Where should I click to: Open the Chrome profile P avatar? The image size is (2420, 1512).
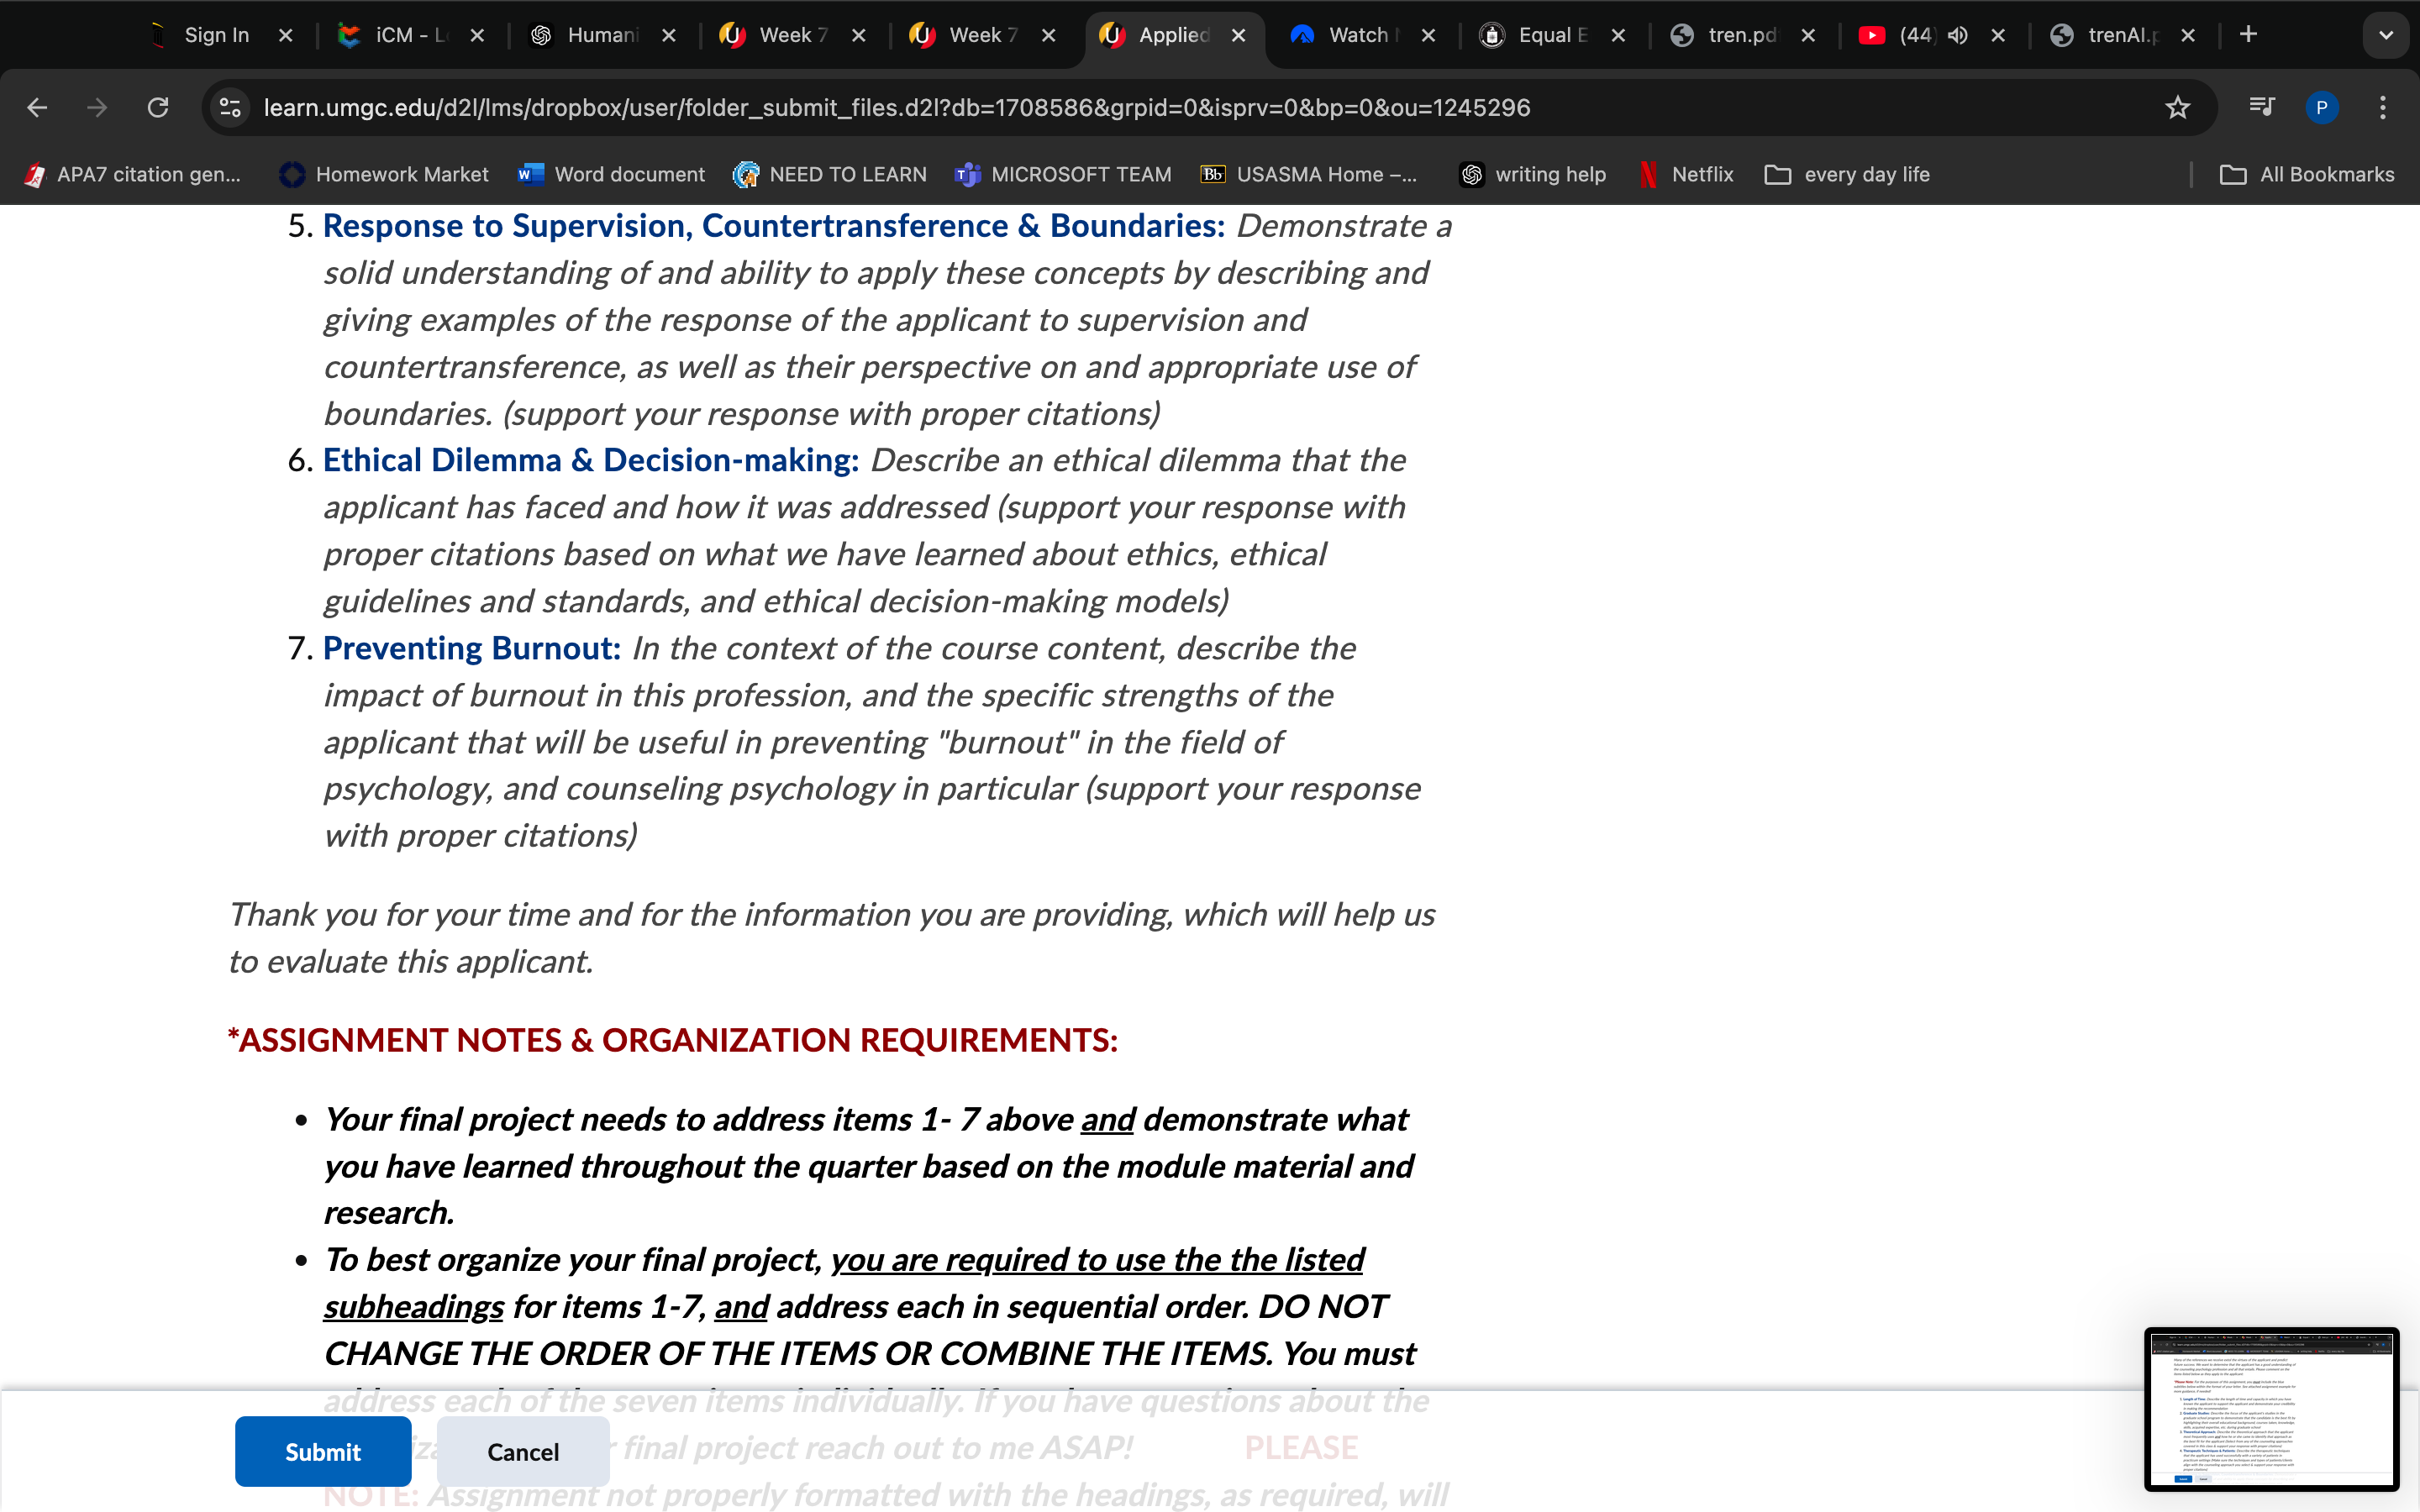click(2321, 107)
